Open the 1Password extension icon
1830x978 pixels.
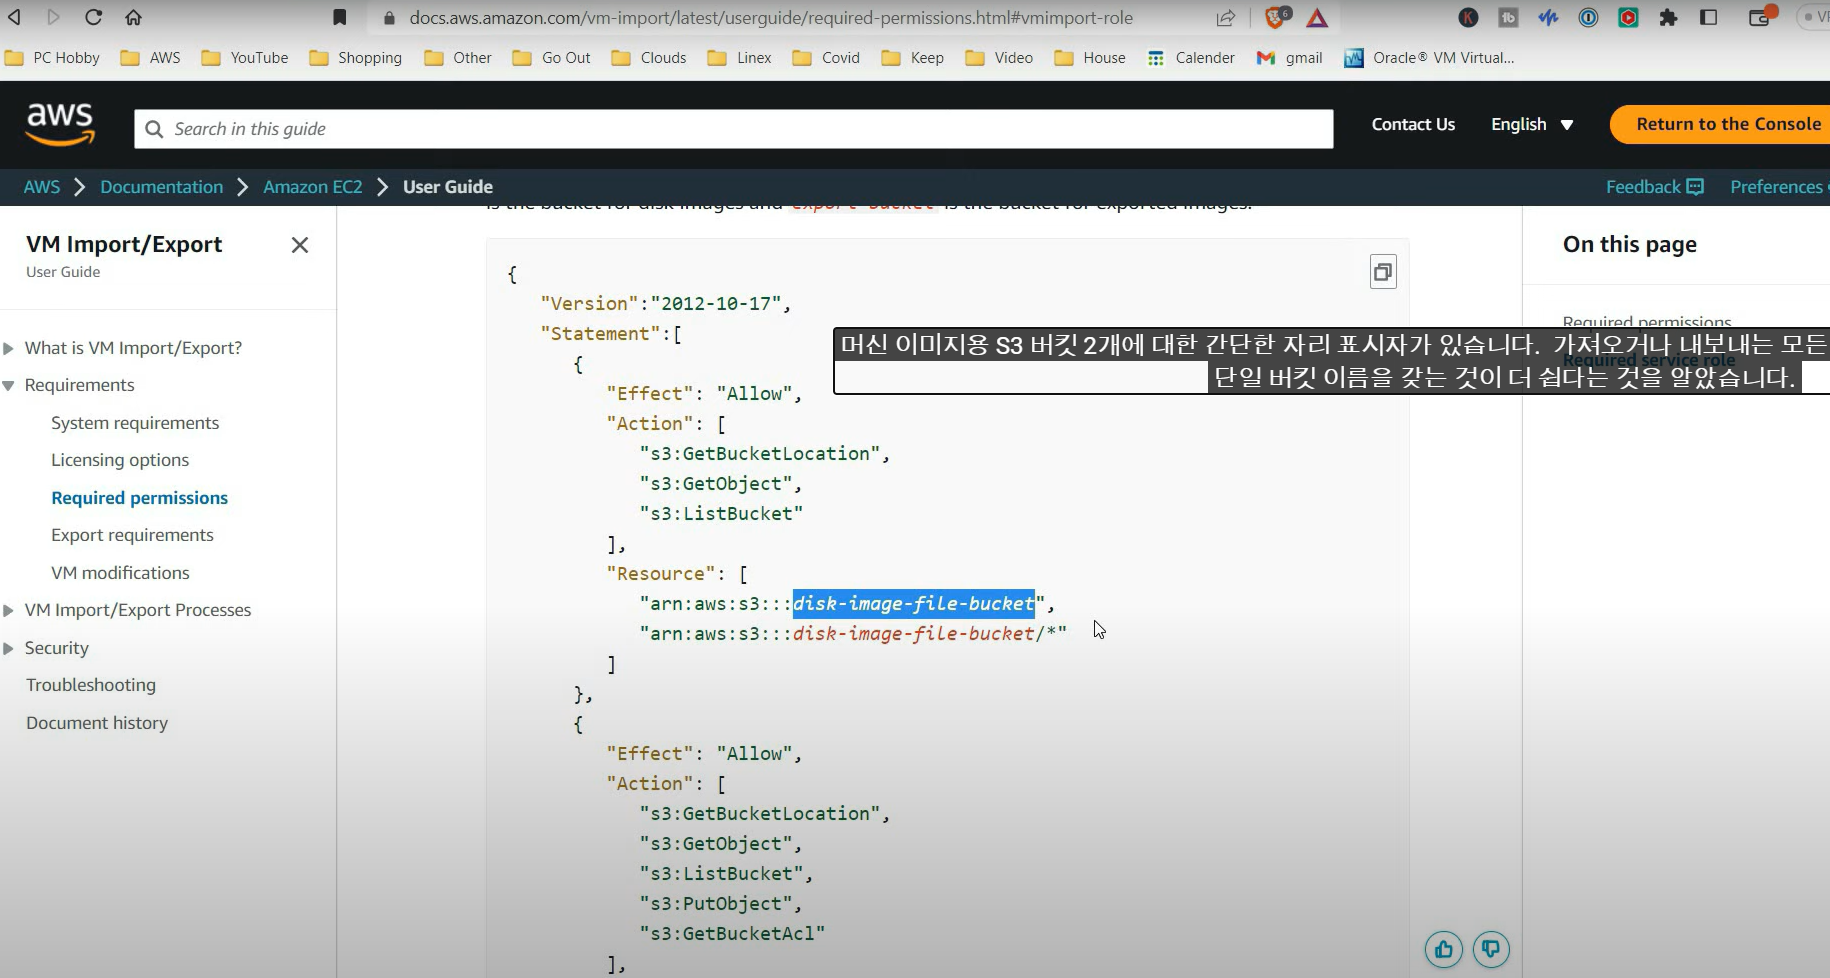[x=1588, y=17]
